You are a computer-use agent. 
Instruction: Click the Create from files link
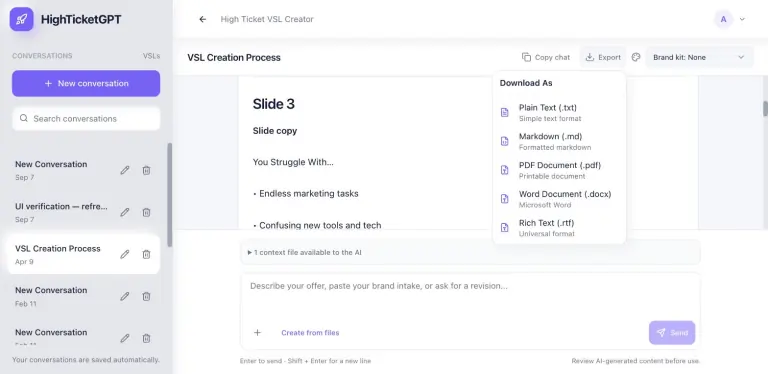[x=310, y=332]
